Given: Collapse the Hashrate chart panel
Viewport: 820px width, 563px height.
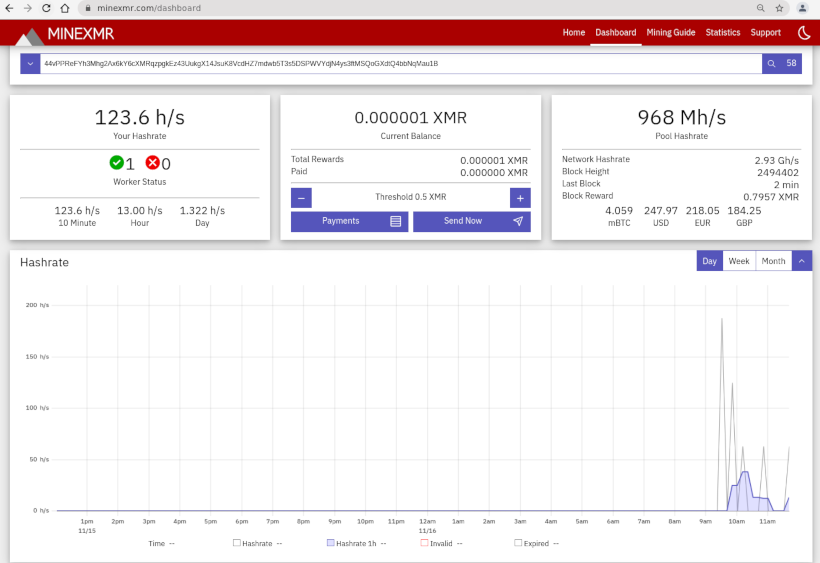Looking at the screenshot, I should point(802,261).
